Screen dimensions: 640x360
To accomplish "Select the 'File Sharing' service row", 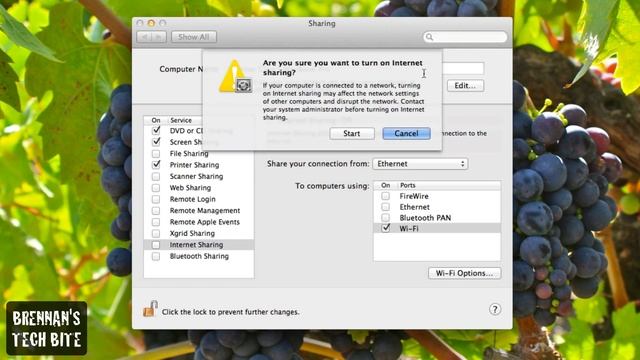I will tap(199, 153).
